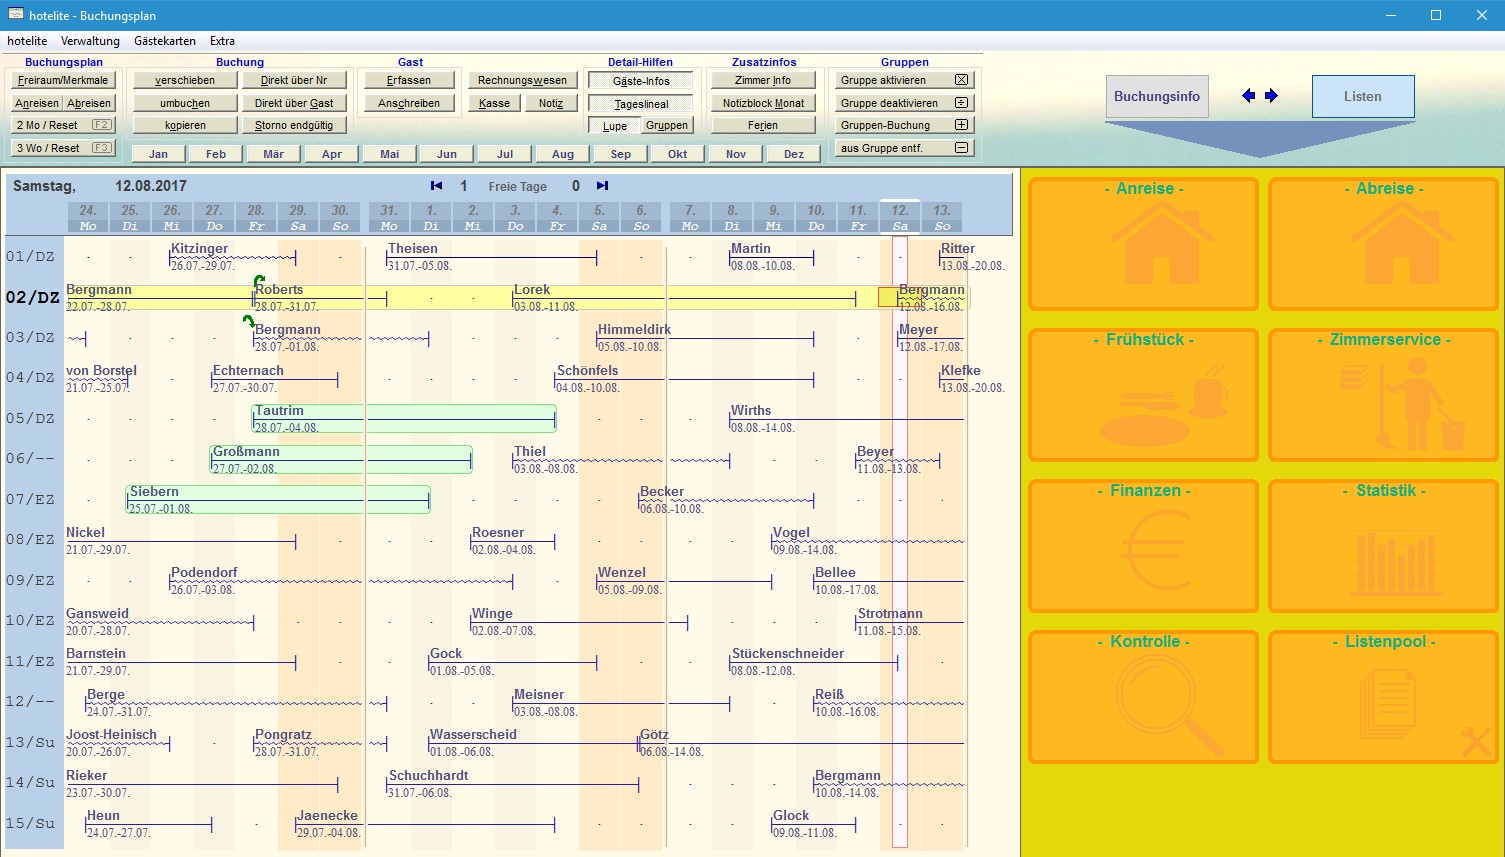Jump to the Sep month button
The width and height of the screenshot is (1505, 857).
tap(620, 154)
